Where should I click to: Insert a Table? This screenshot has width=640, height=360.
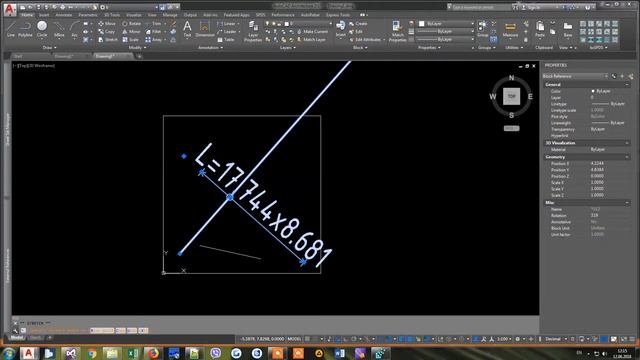pyautogui.click(x=226, y=40)
